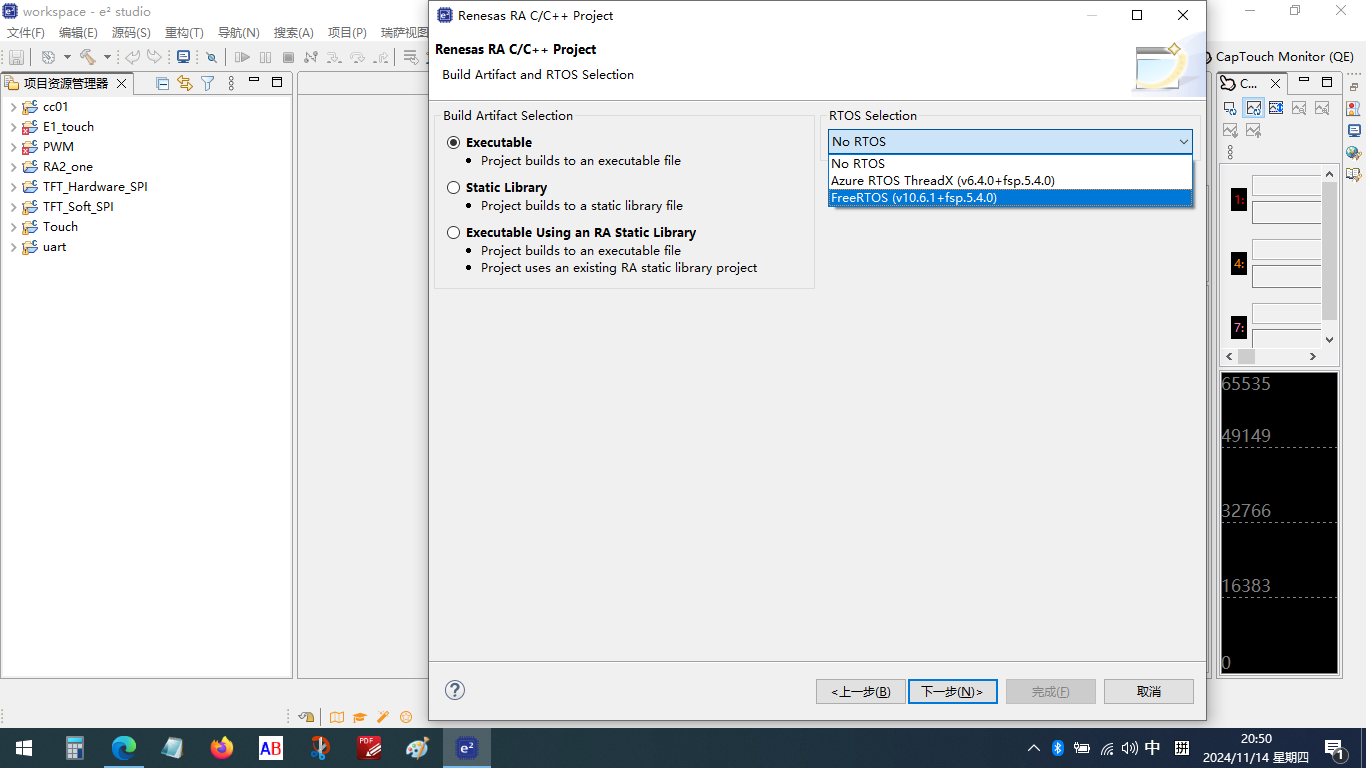Click the Terminate stop toolbar icon
Image resolution: width=1366 pixels, height=768 pixels.
[x=288, y=58]
